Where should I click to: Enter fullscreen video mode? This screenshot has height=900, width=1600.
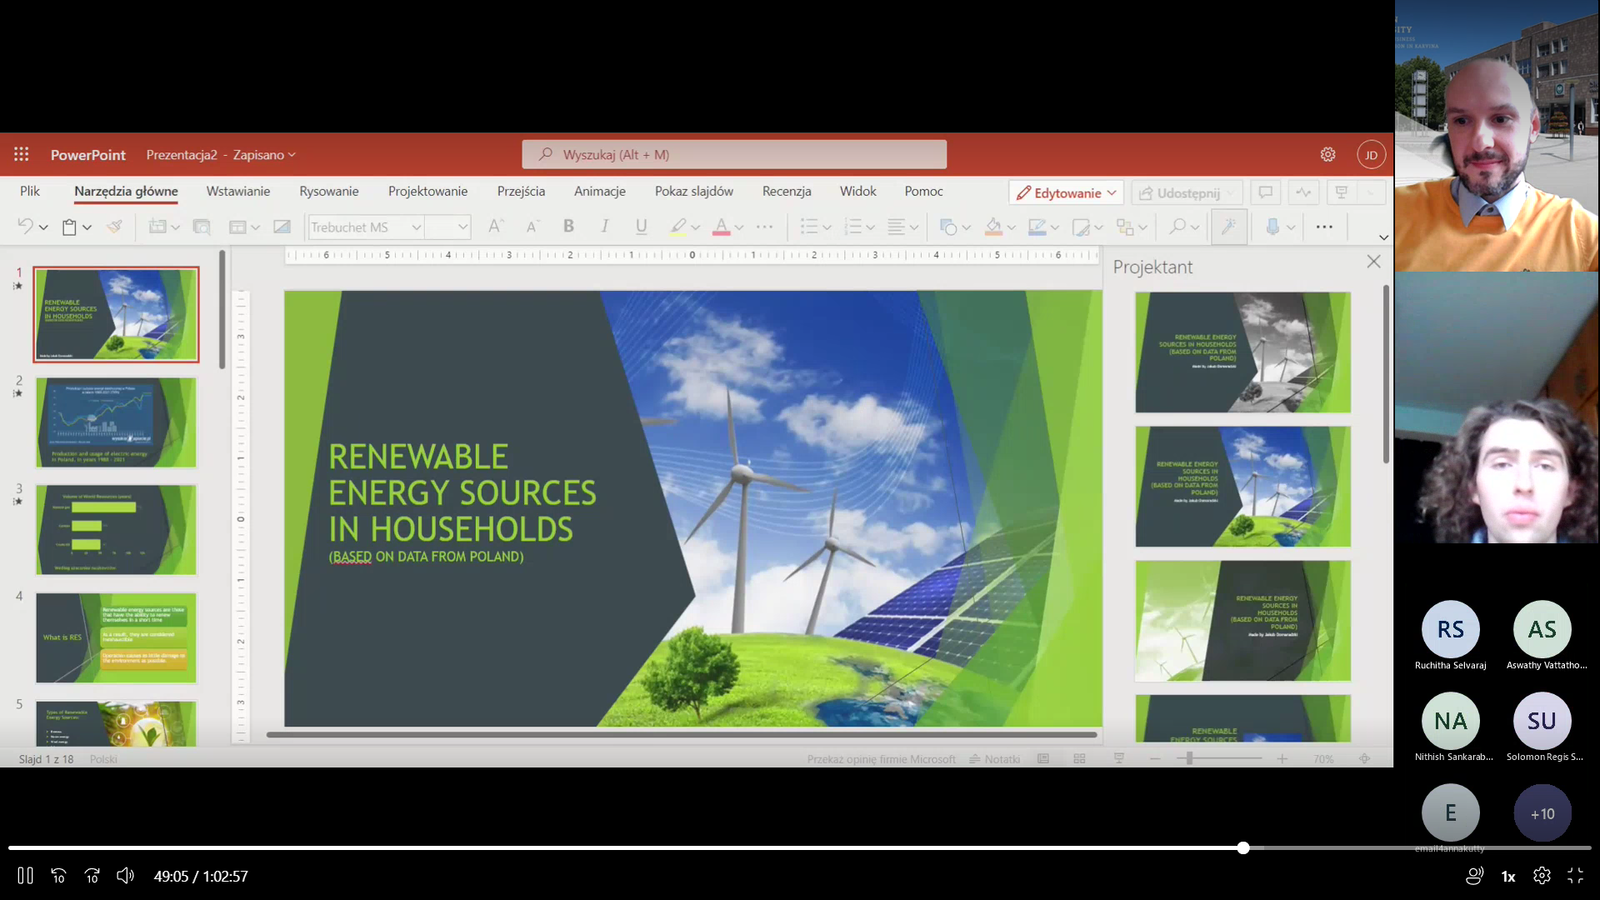tap(1575, 876)
